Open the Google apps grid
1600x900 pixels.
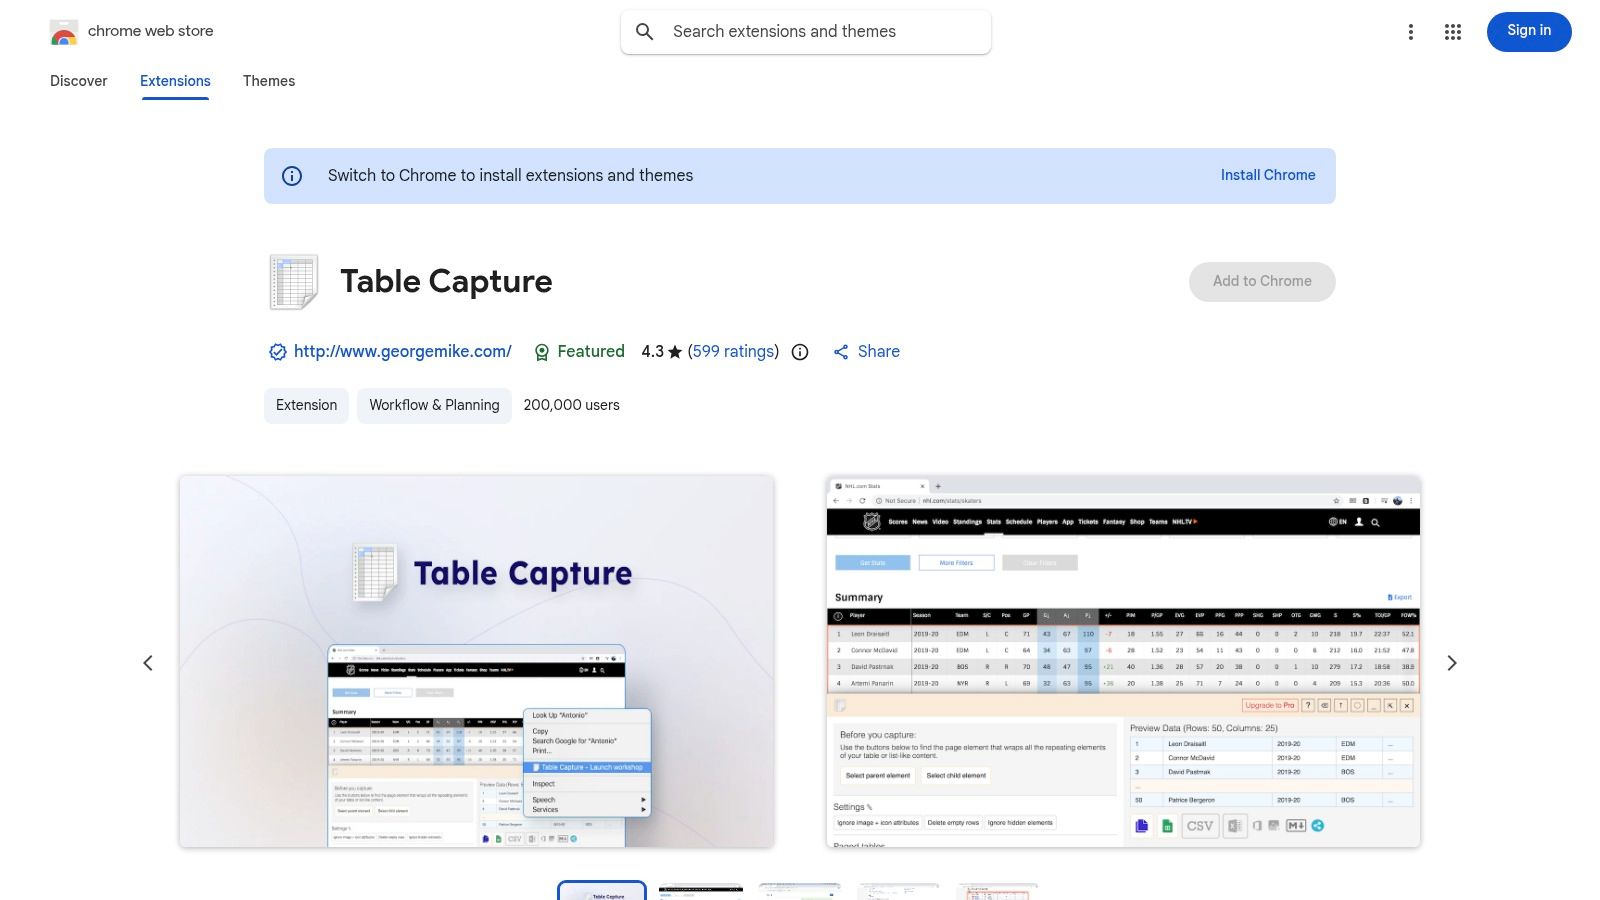pyautogui.click(x=1453, y=32)
